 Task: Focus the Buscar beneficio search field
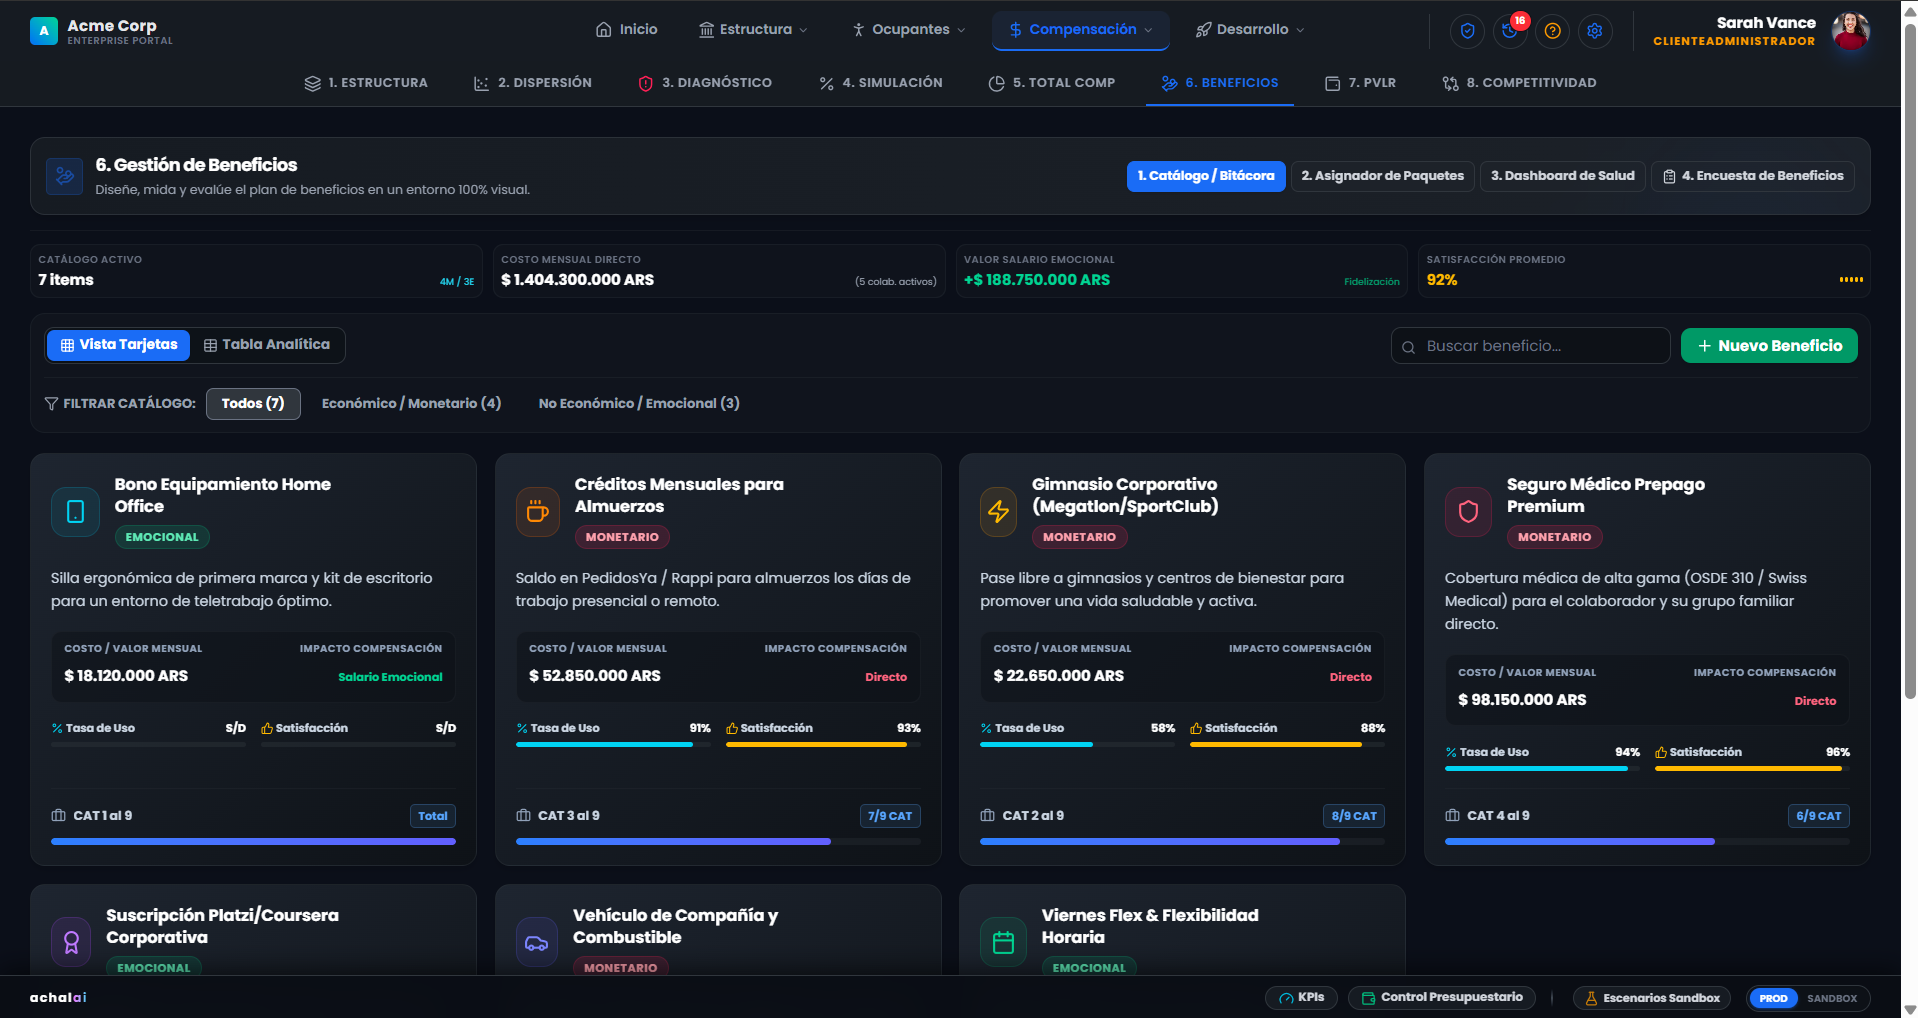pyautogui.click(x=1530, y=346)
